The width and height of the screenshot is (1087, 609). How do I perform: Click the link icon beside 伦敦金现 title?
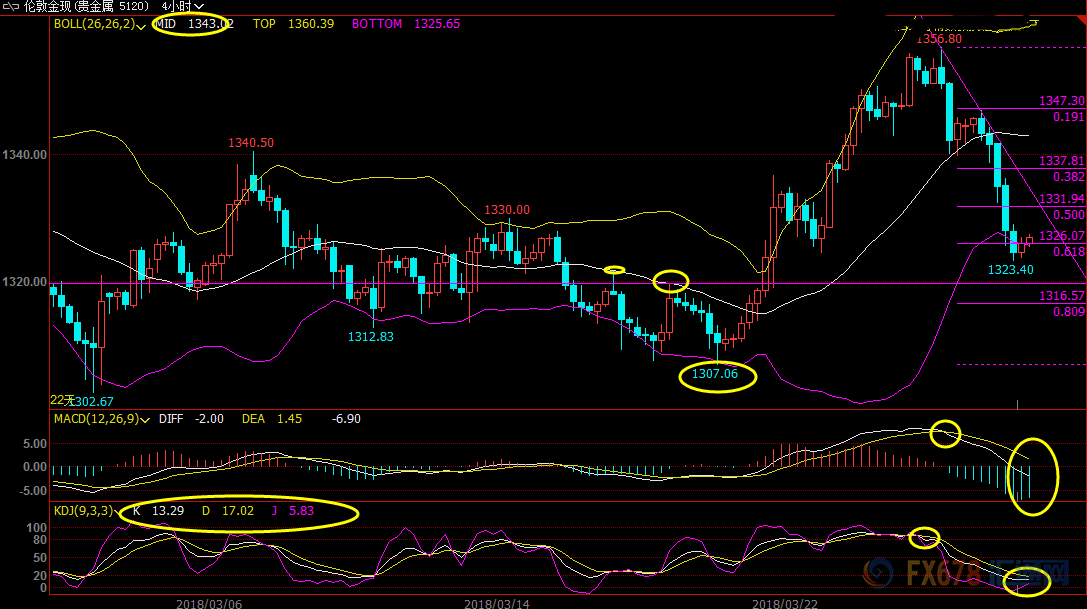click(10, 6)
